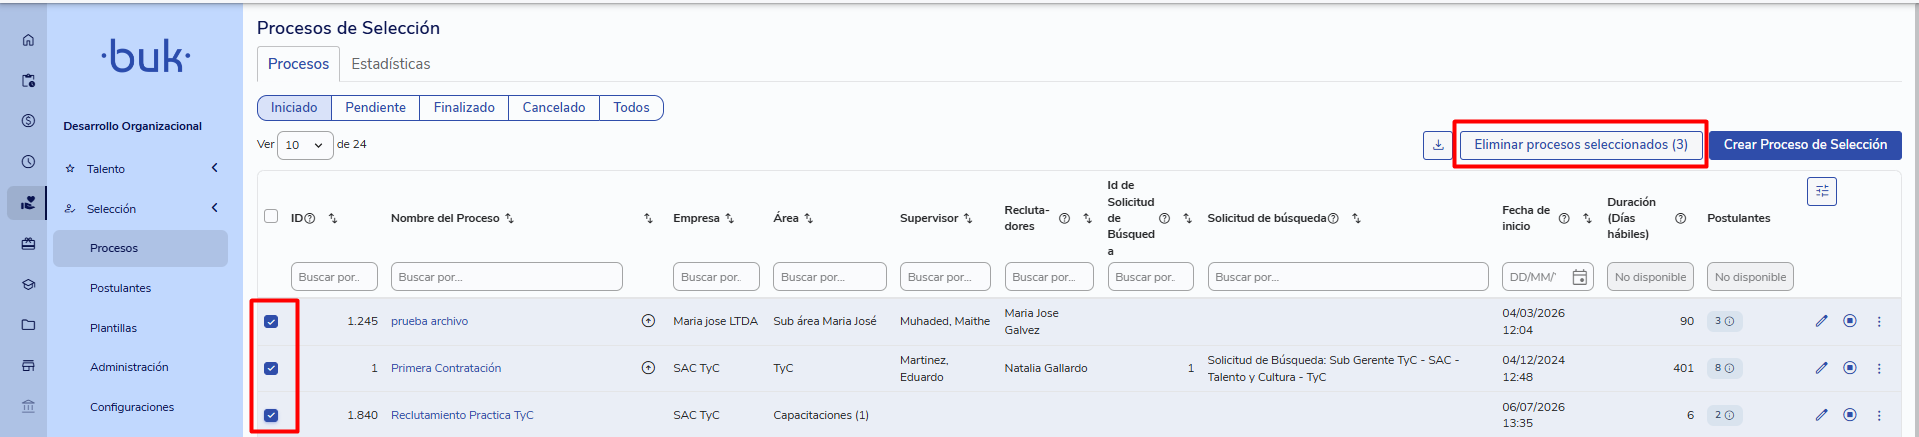The width and height of the screenshot is (1919, 437).
Task: Open three-dots menu for Reclutamiento Practica TyC
Action: [x=1879, y=415]
